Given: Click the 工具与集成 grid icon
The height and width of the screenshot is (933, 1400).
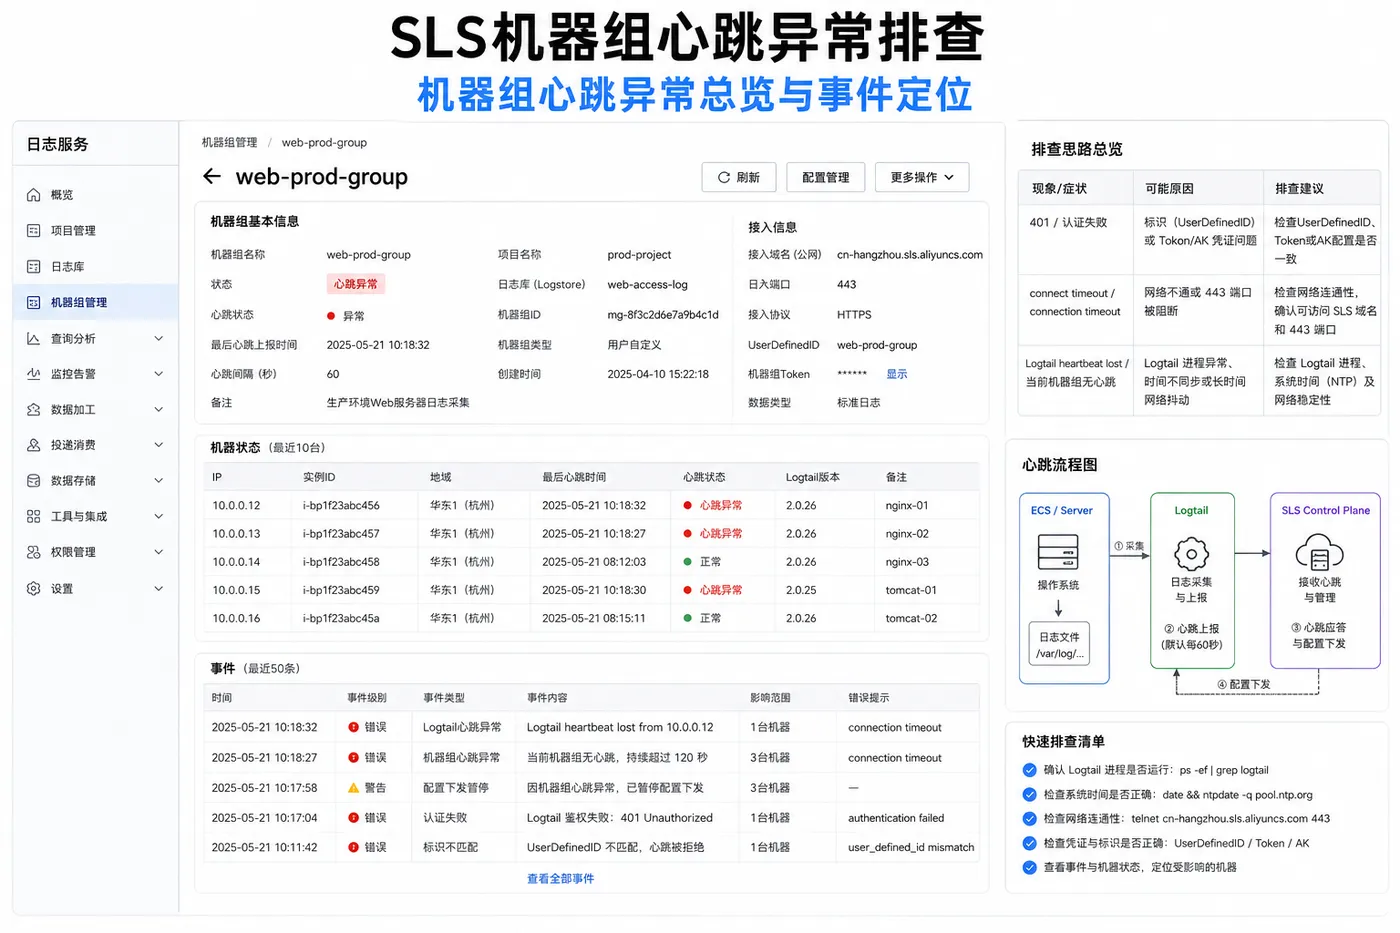Looking at the screenshot, I should pyautogui.click(x=34, y=516).
